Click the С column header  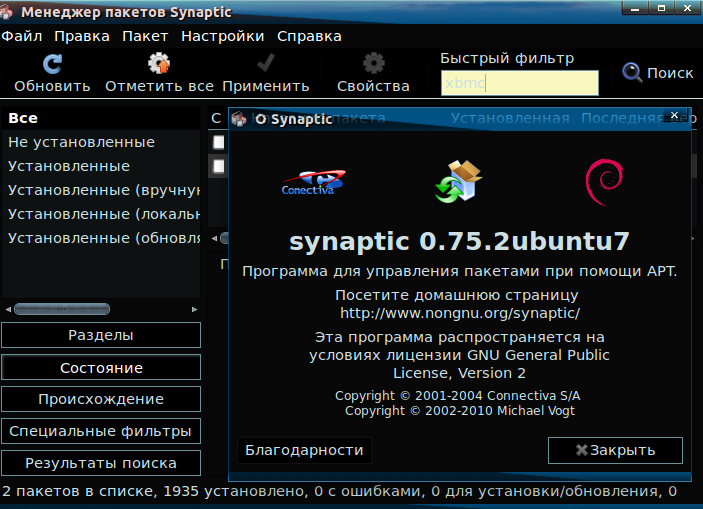click(x=217, y=118)
